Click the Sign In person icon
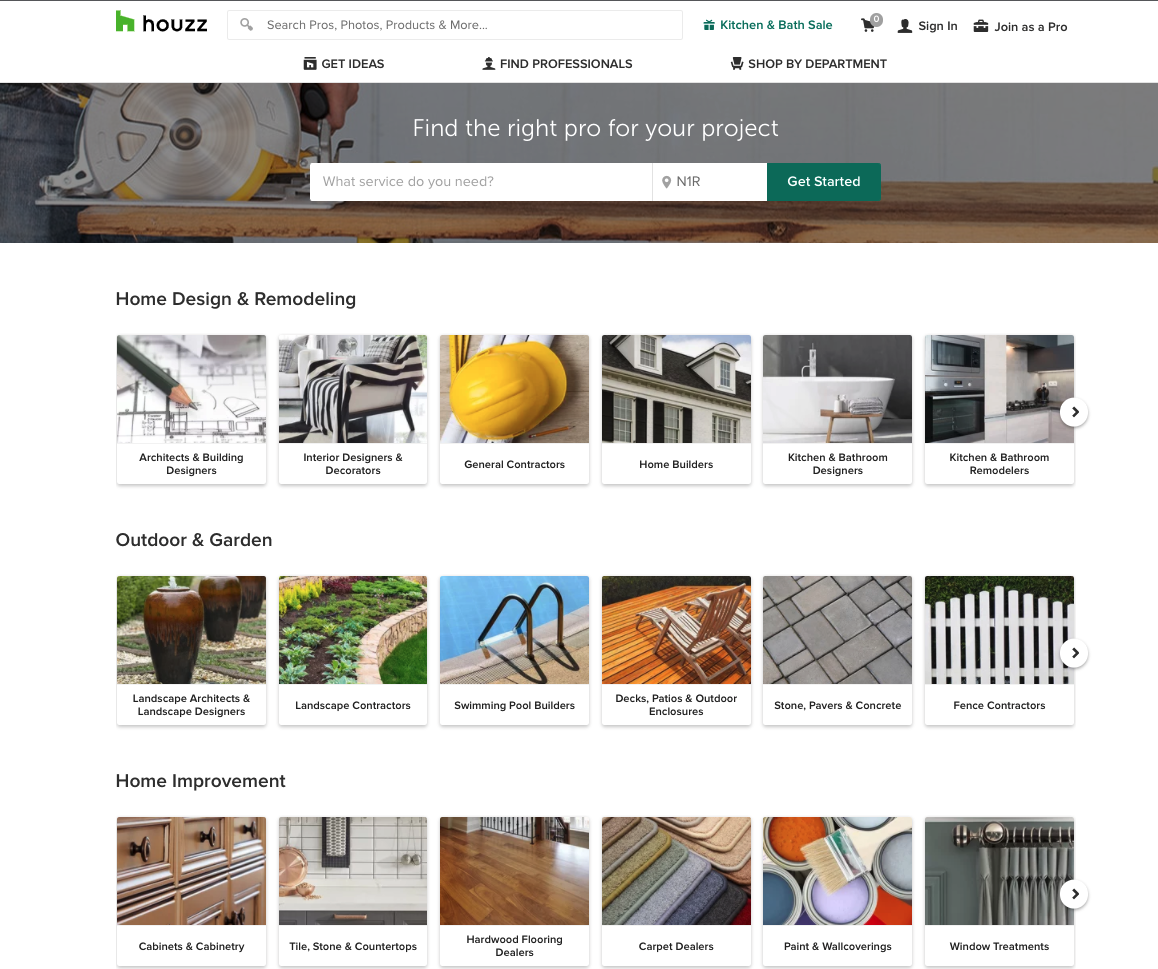 [905, 26]
